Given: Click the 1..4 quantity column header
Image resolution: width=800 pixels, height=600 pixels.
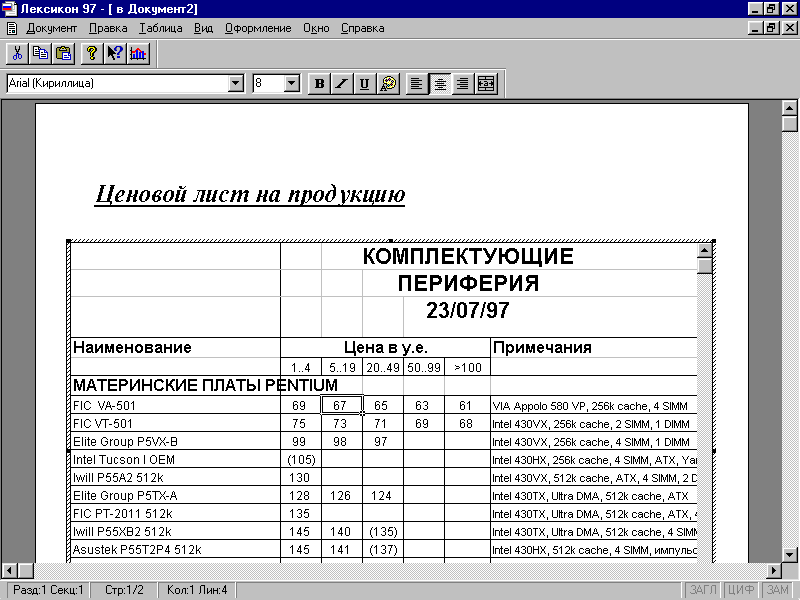Looking at the screenshot, I should pyautogui.click(x=301, y=367).
